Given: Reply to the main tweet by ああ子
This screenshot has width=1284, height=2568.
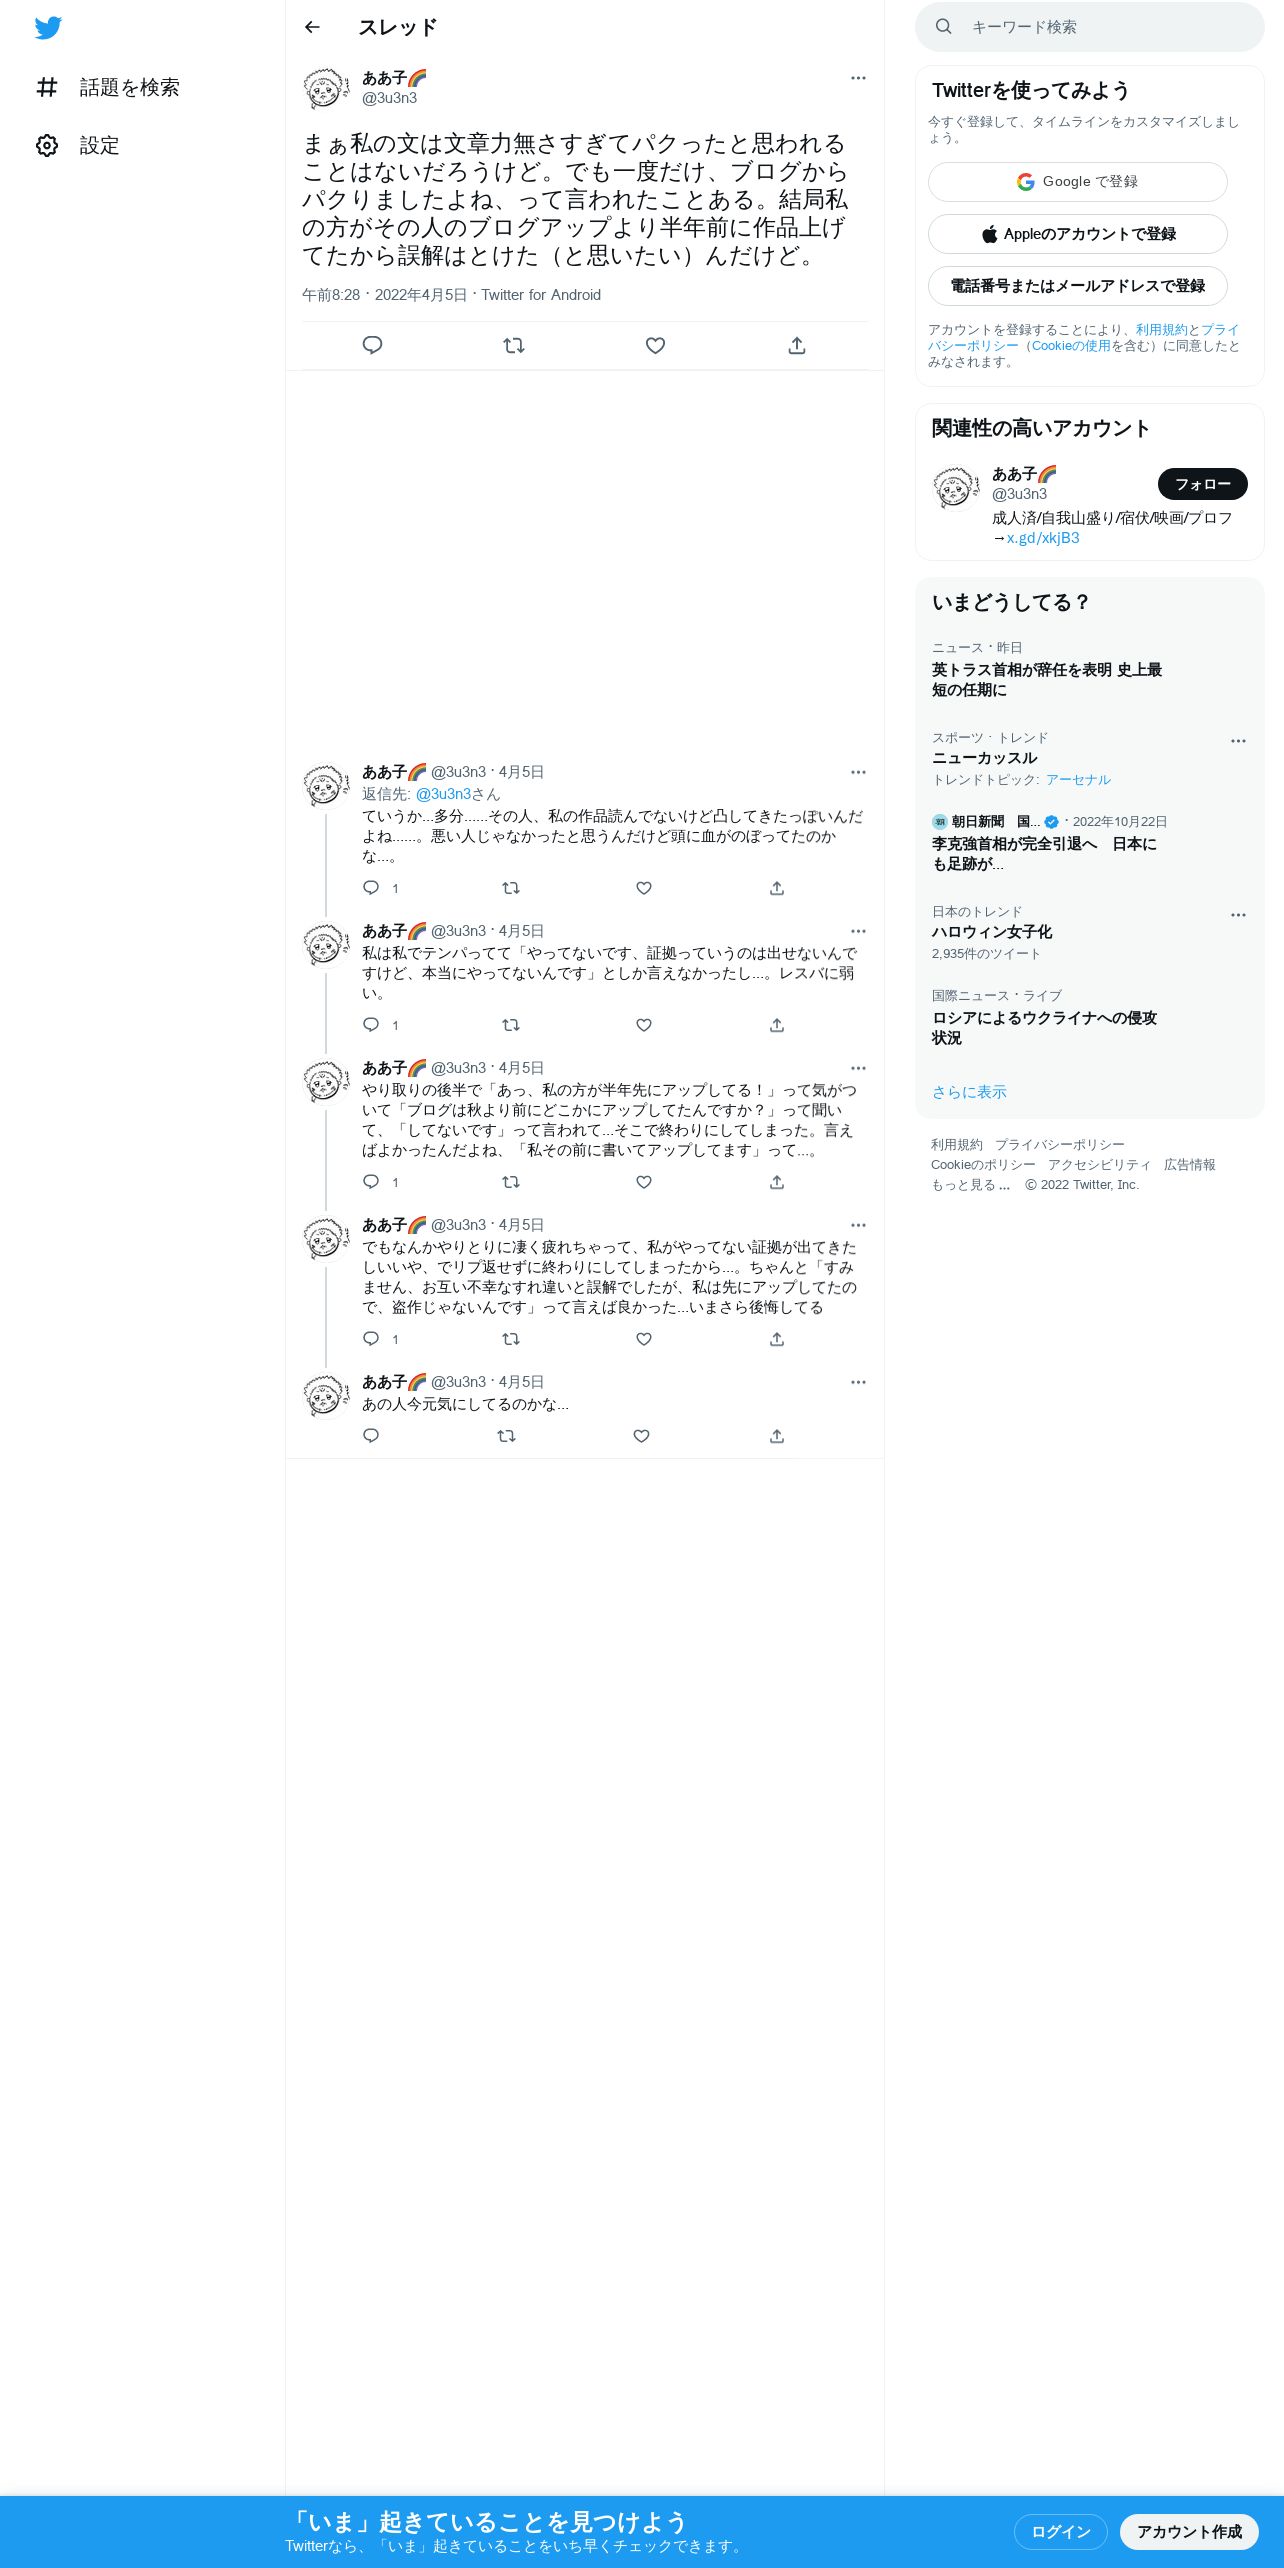Looking at the screenshot, I should [x=372, y=345].
